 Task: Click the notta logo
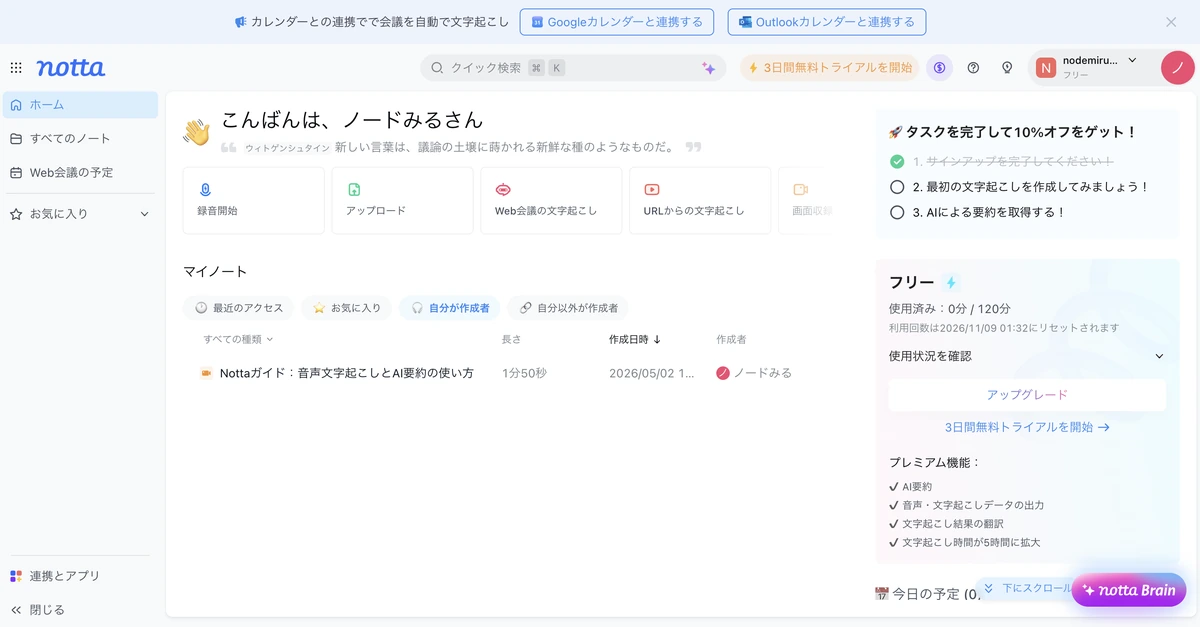coord(71,68)
